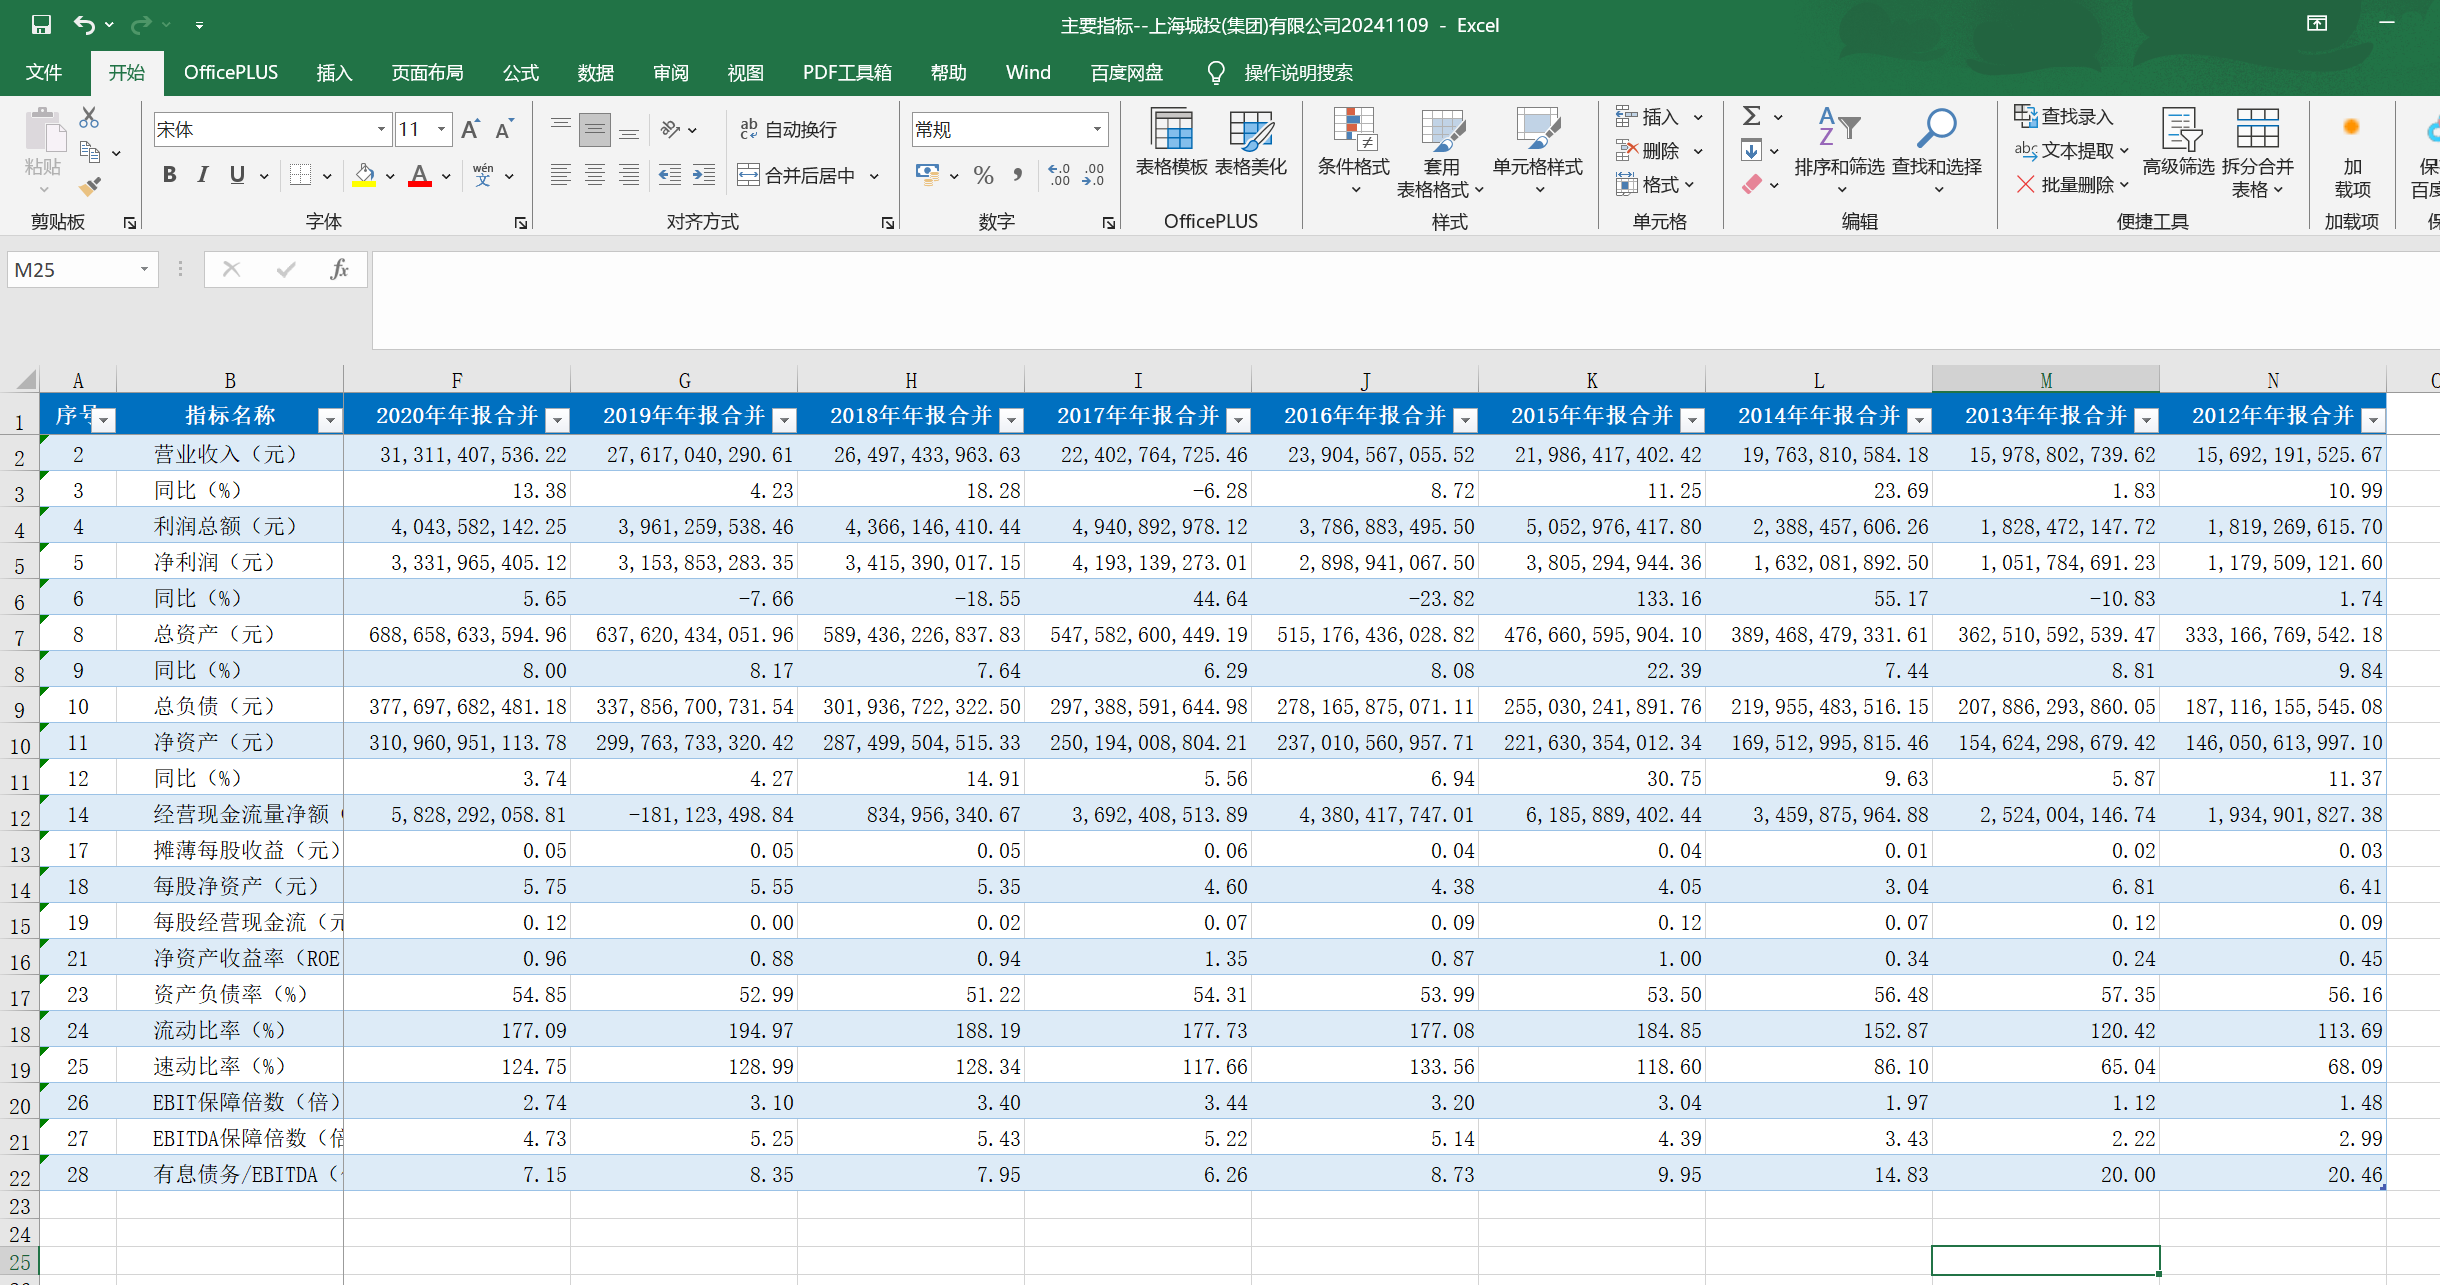The width and height of the screenshot is (2440, 1285).
Task: Toggle bold formatting
Action: point(170,175)
